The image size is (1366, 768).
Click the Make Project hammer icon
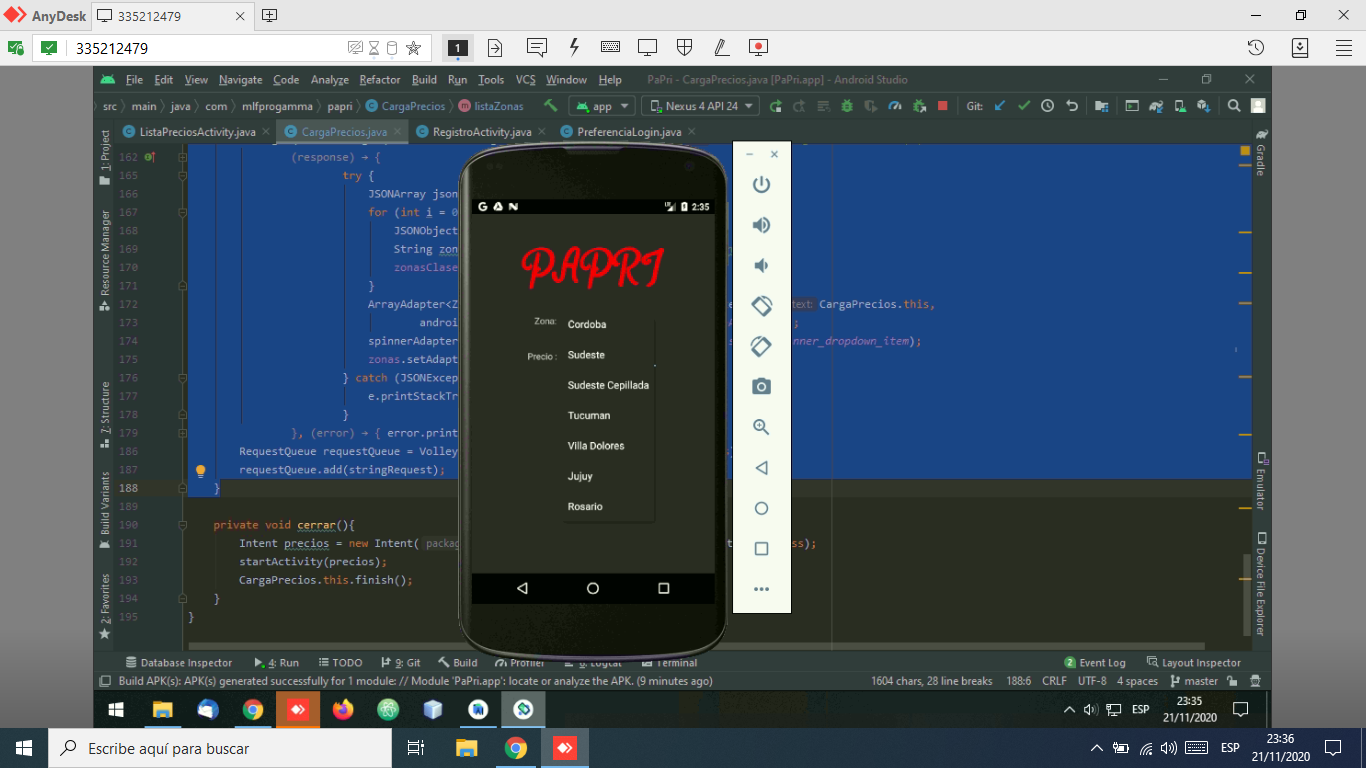[x=550, y=105]
